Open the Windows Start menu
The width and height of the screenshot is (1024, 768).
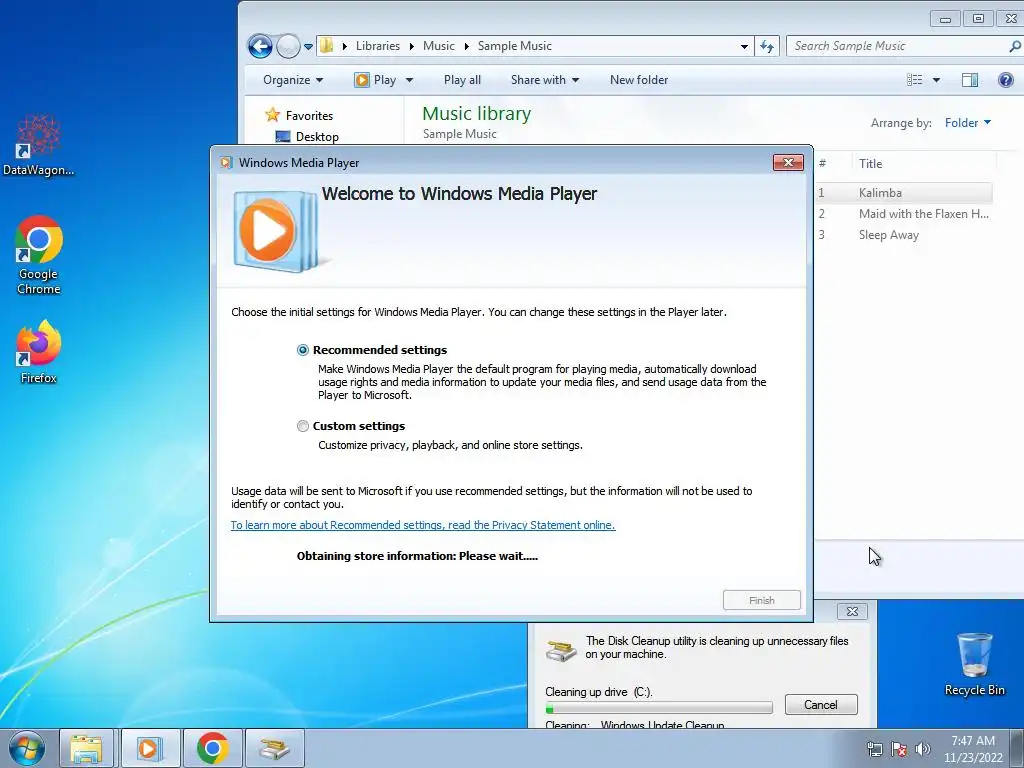pos(27,749)
